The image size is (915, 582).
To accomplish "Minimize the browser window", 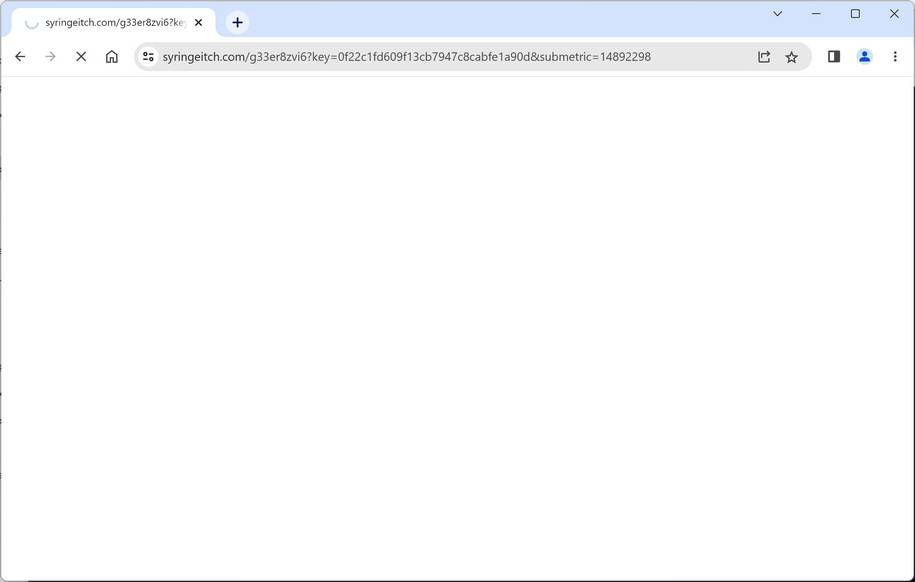I will [815, 13].
